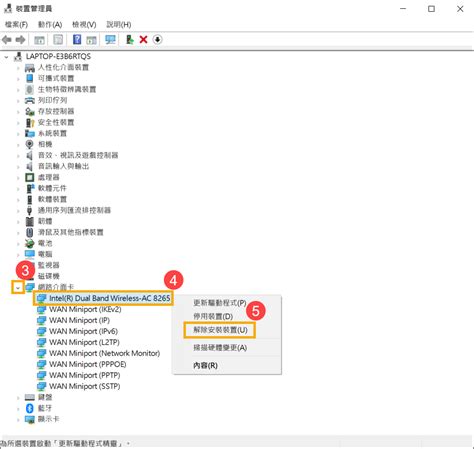Click the action pane toolbar icon after Help

(x=91, y=40)
